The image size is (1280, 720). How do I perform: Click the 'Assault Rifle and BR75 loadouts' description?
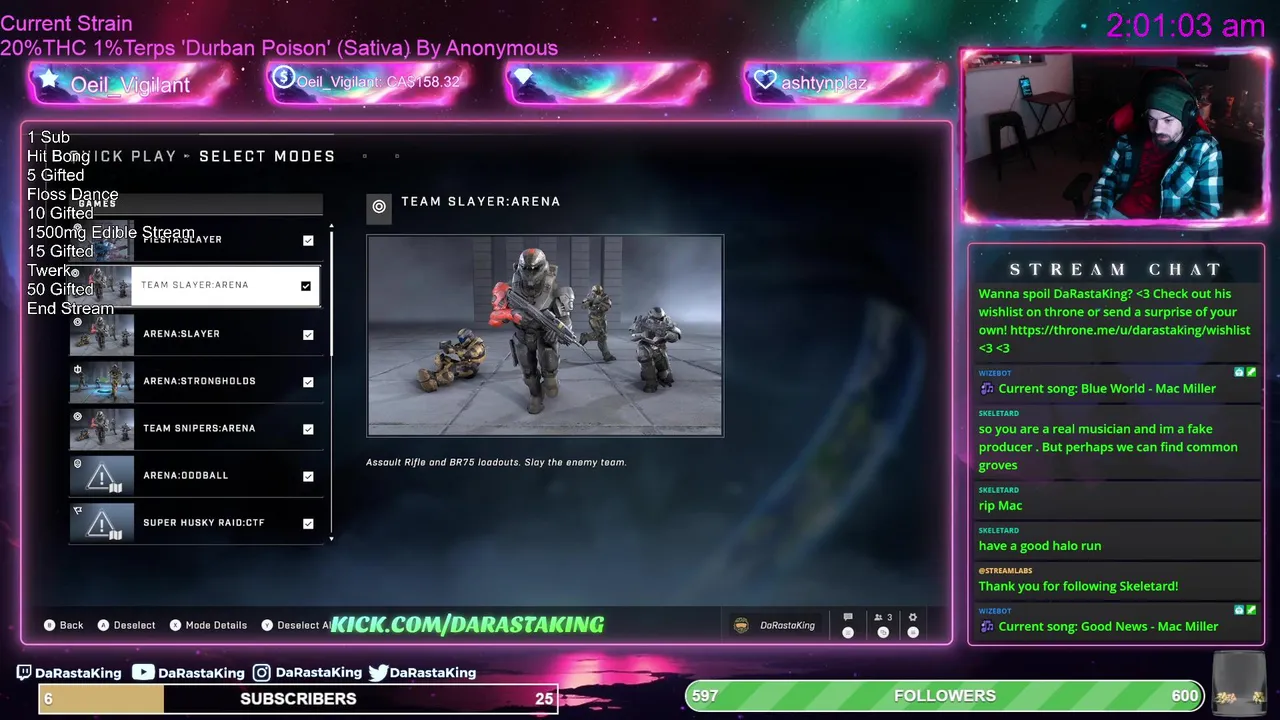point(496,463)
